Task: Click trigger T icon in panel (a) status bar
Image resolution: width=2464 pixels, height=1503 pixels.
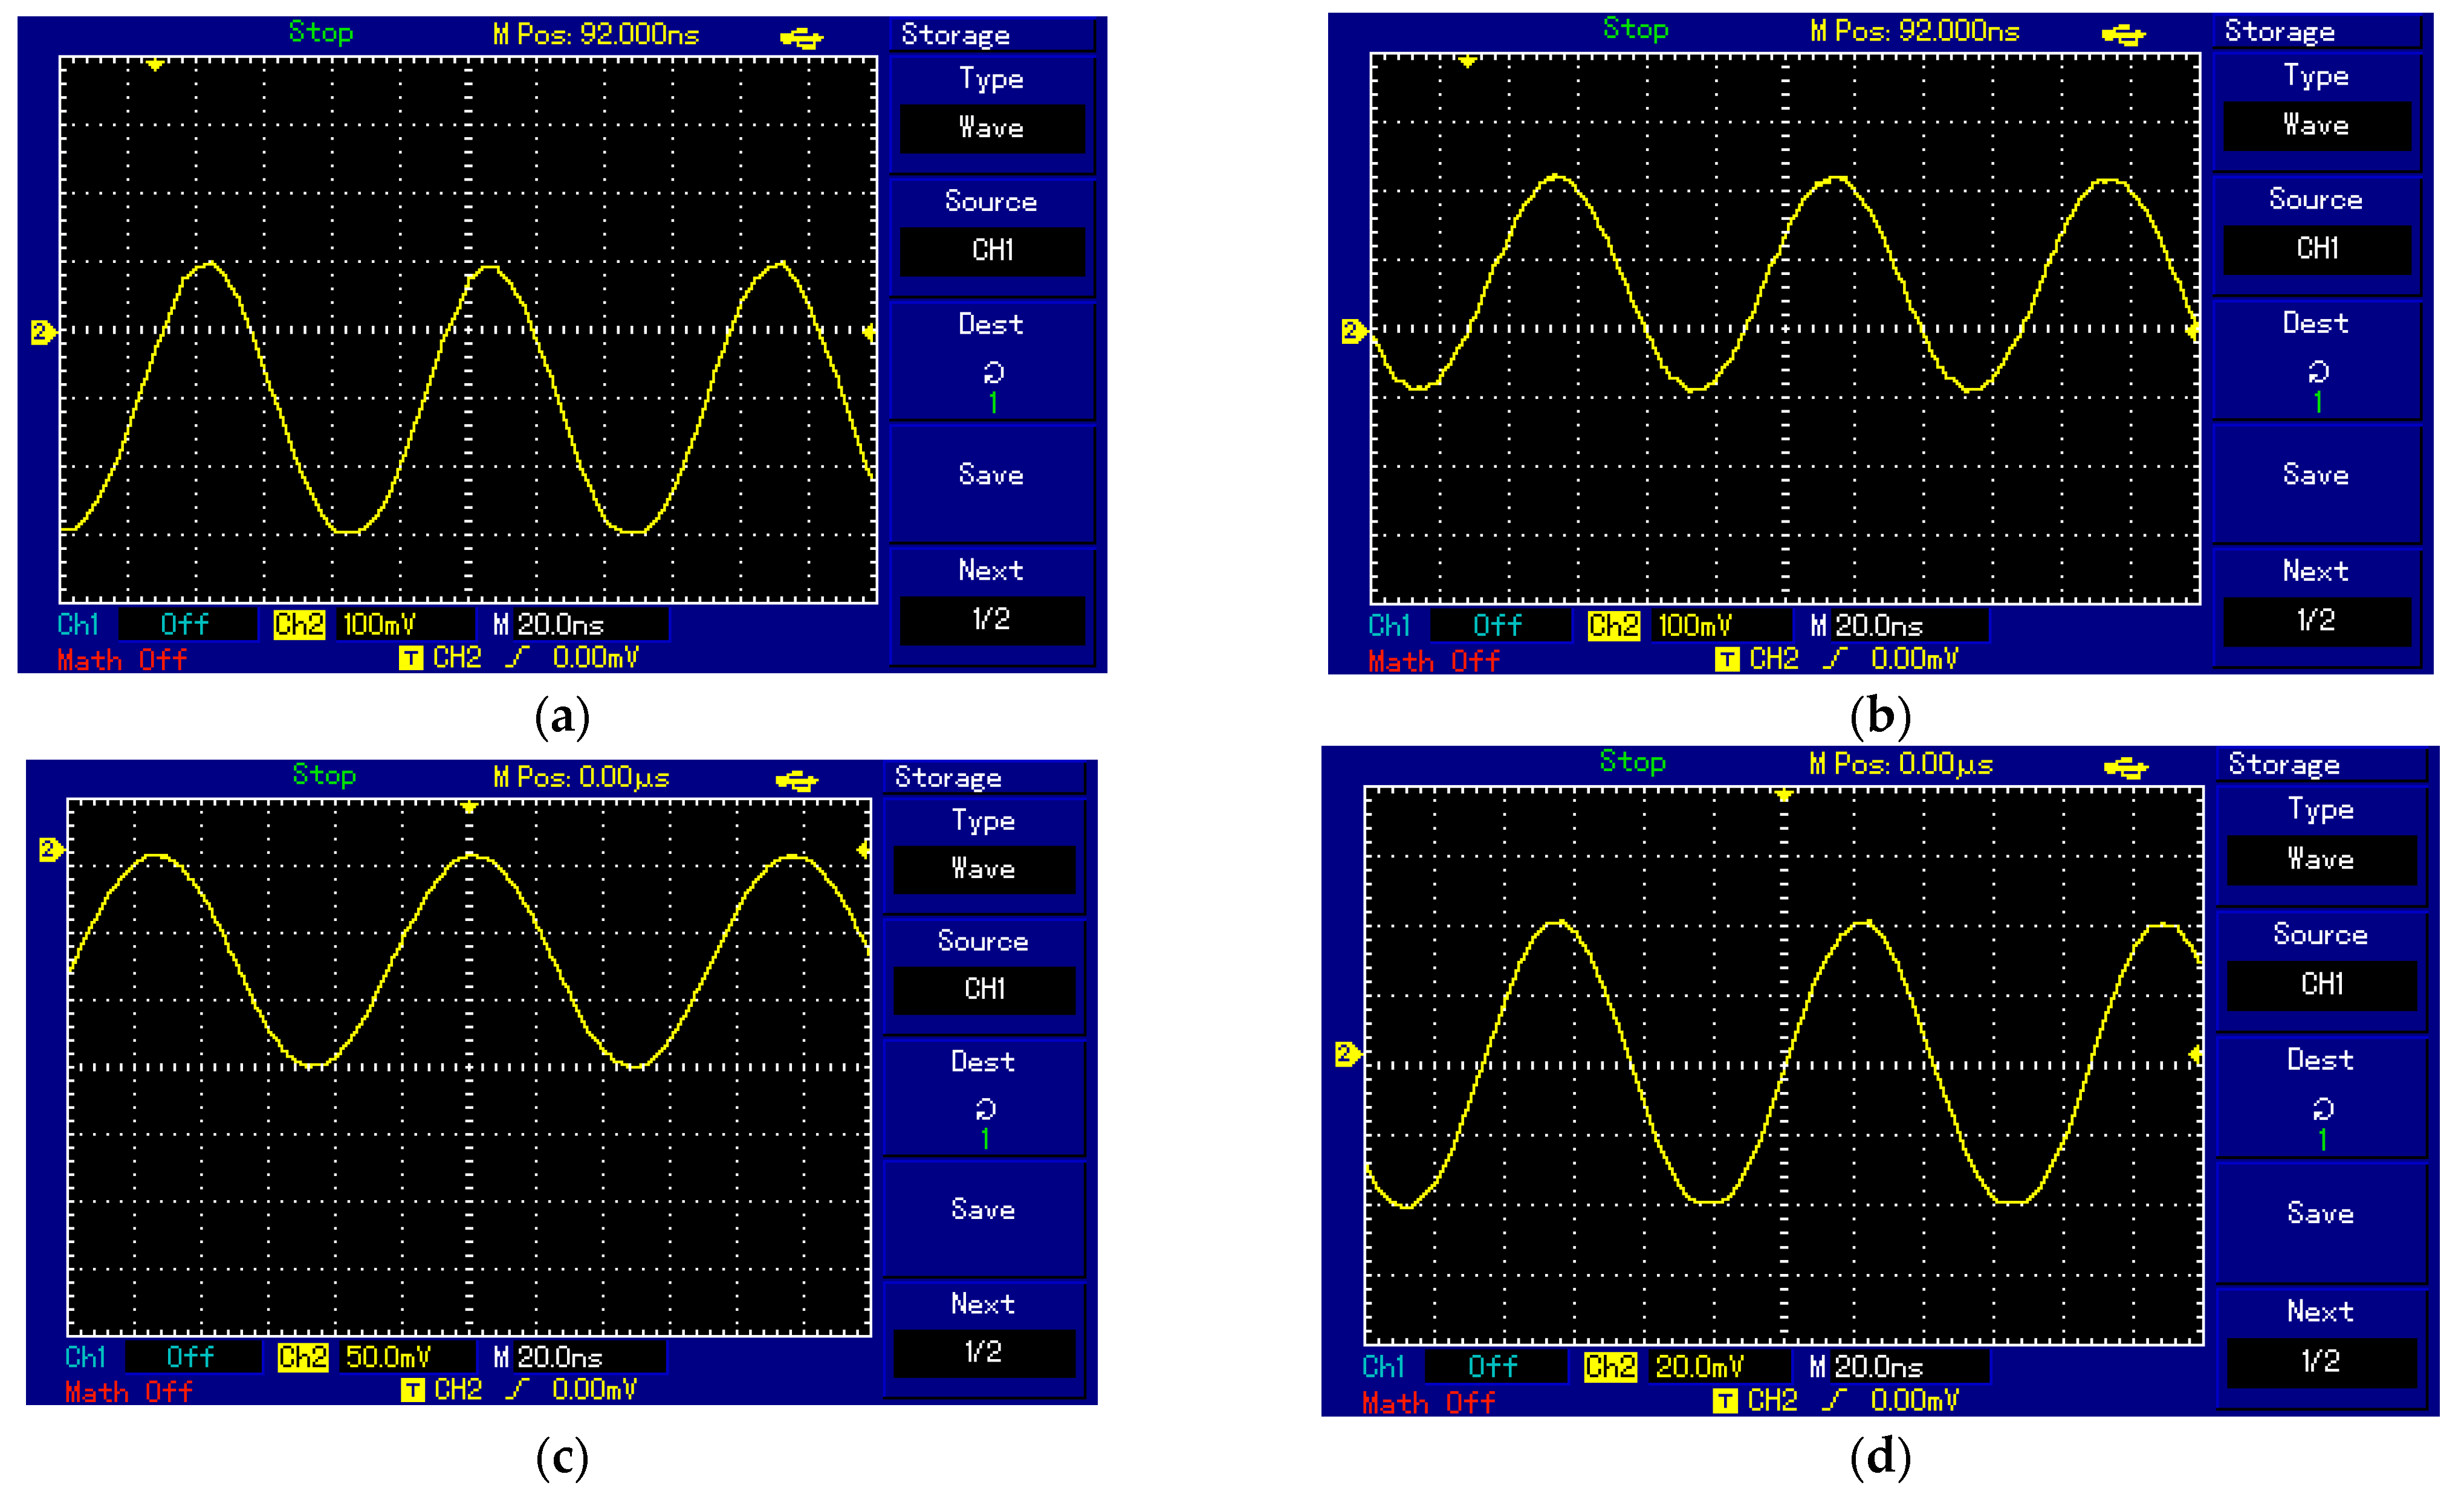Action: click(411, 658)
